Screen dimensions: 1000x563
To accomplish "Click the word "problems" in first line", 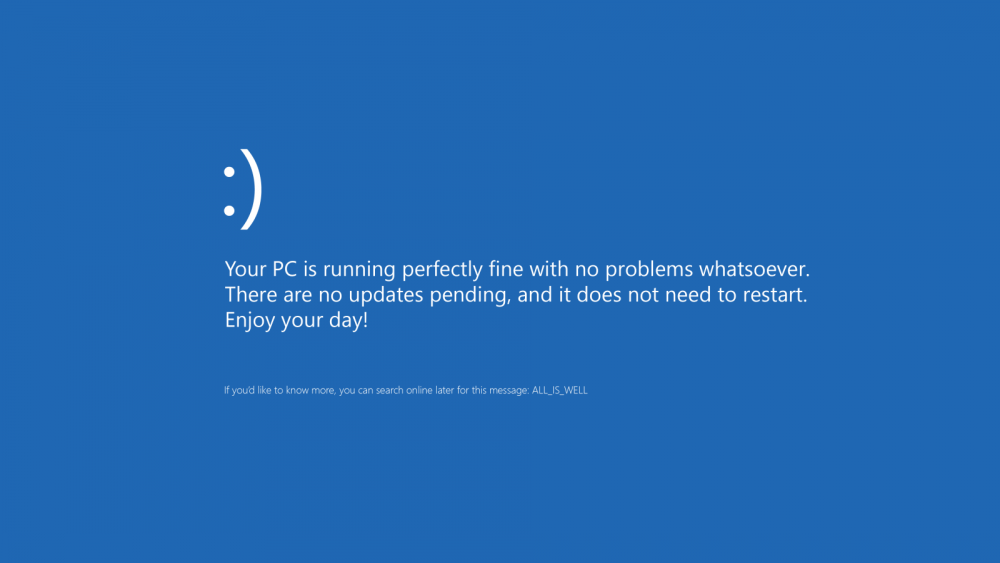I will [x=646, y=269].
